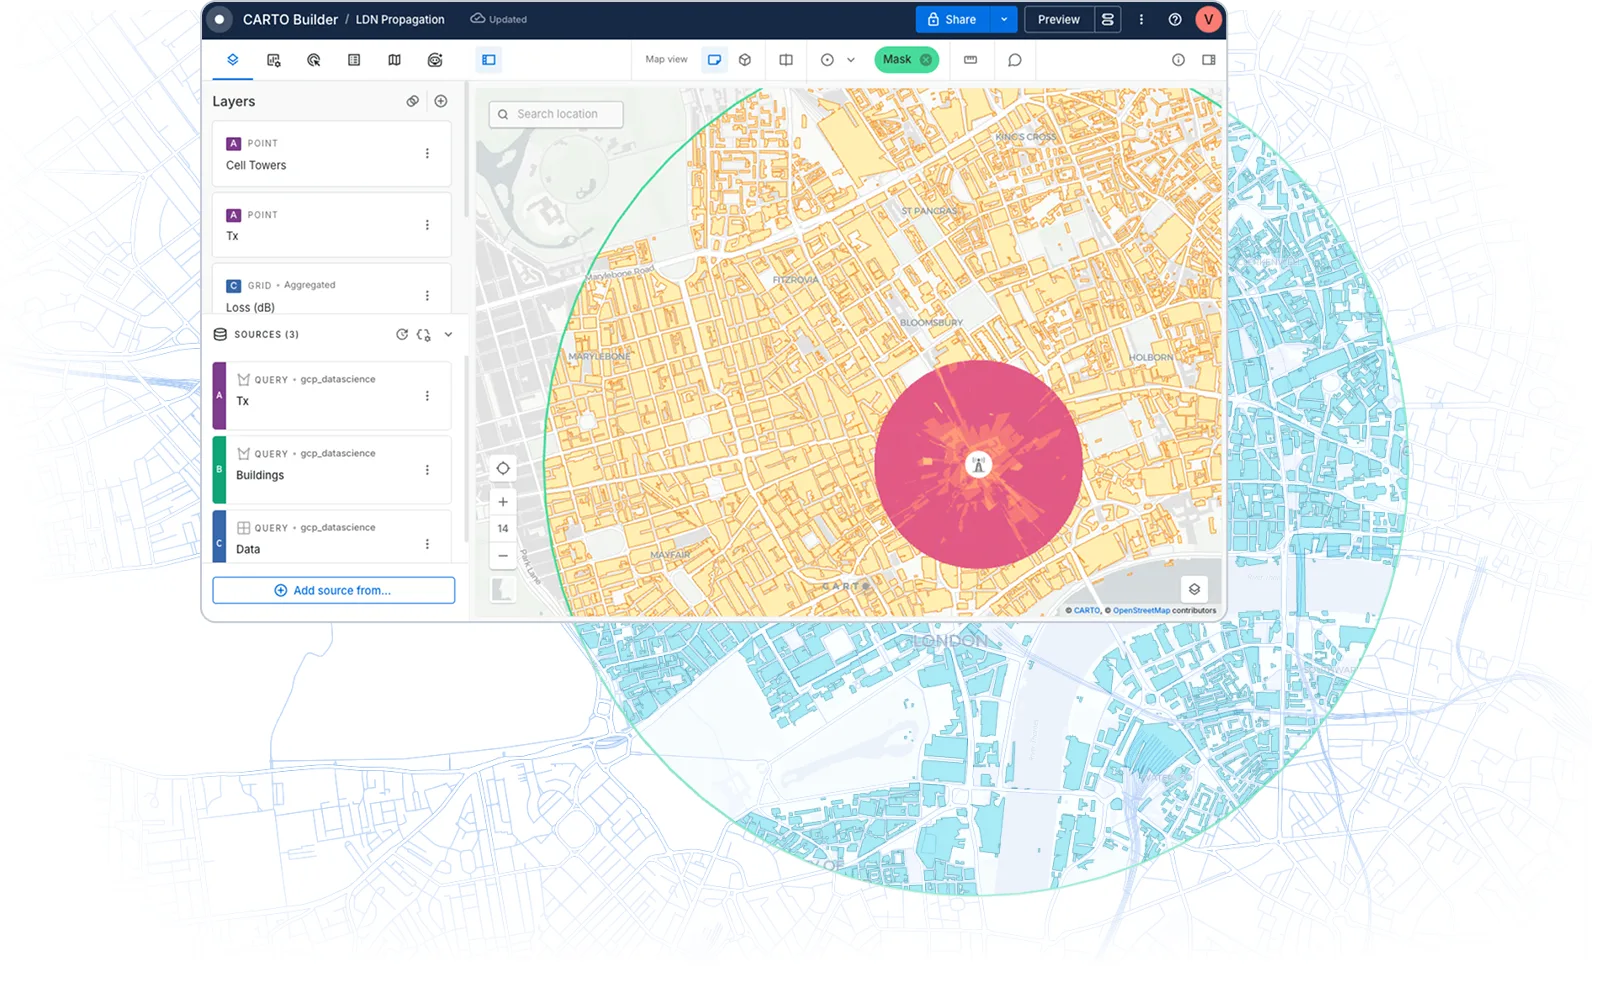The width and height of the screenshot is (1617, 983).
Task: Open the AI agents tab icon
Action: [x=435, y=60]
